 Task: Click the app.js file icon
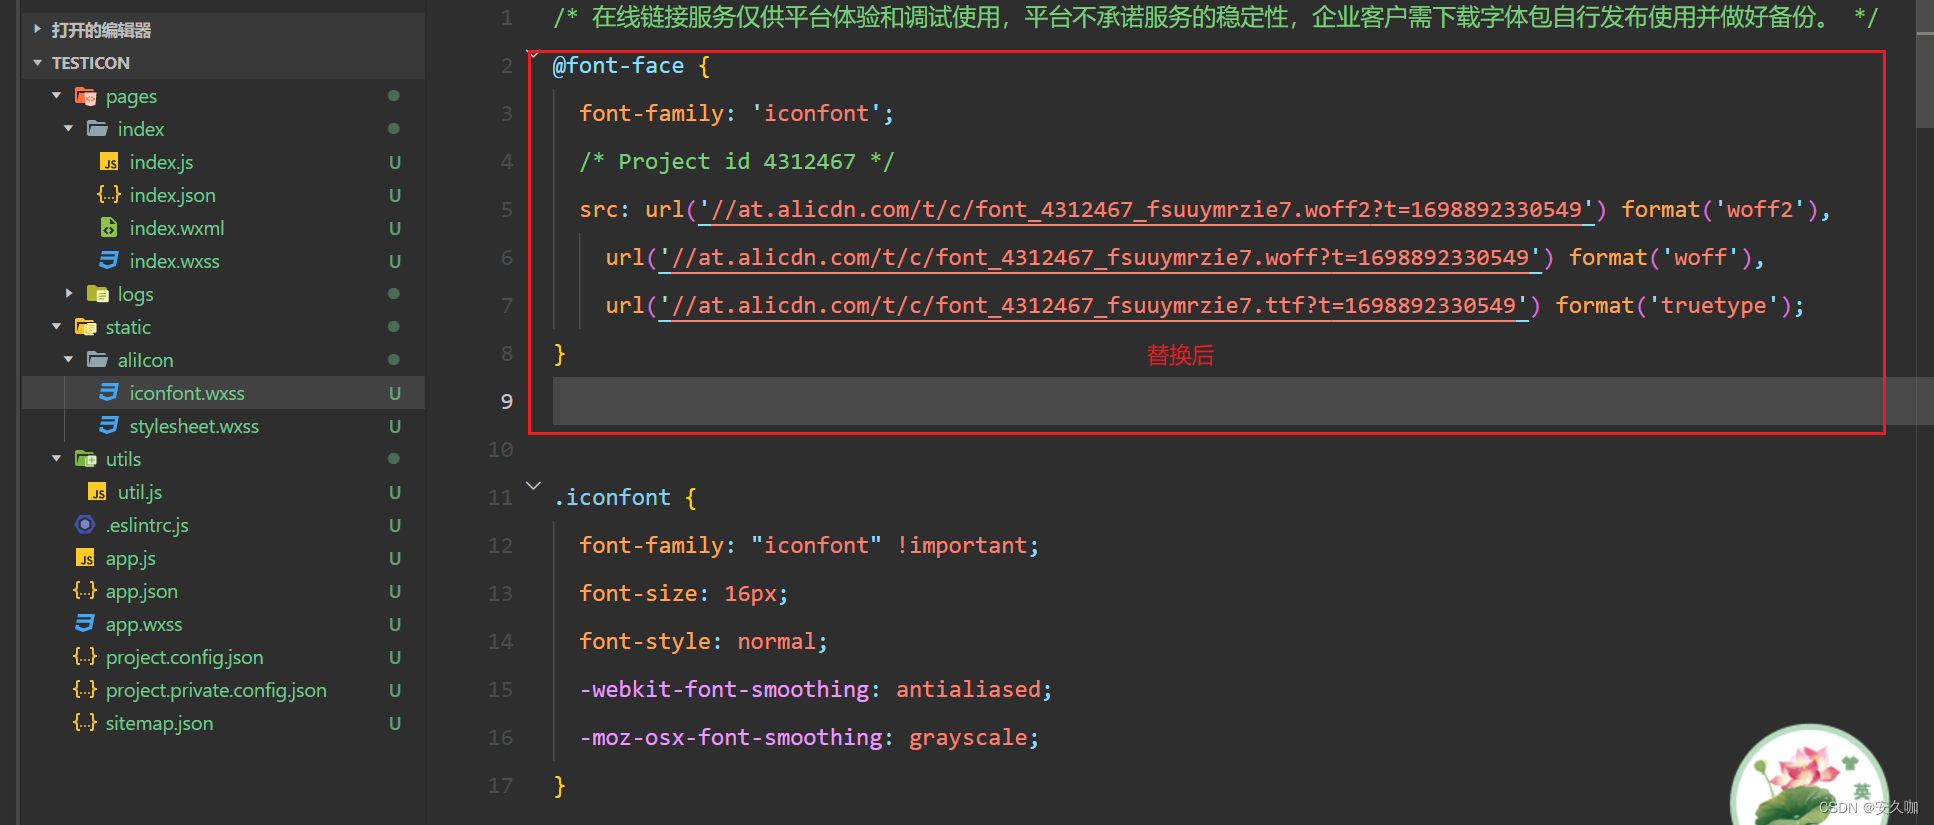(x=86, y=558)
